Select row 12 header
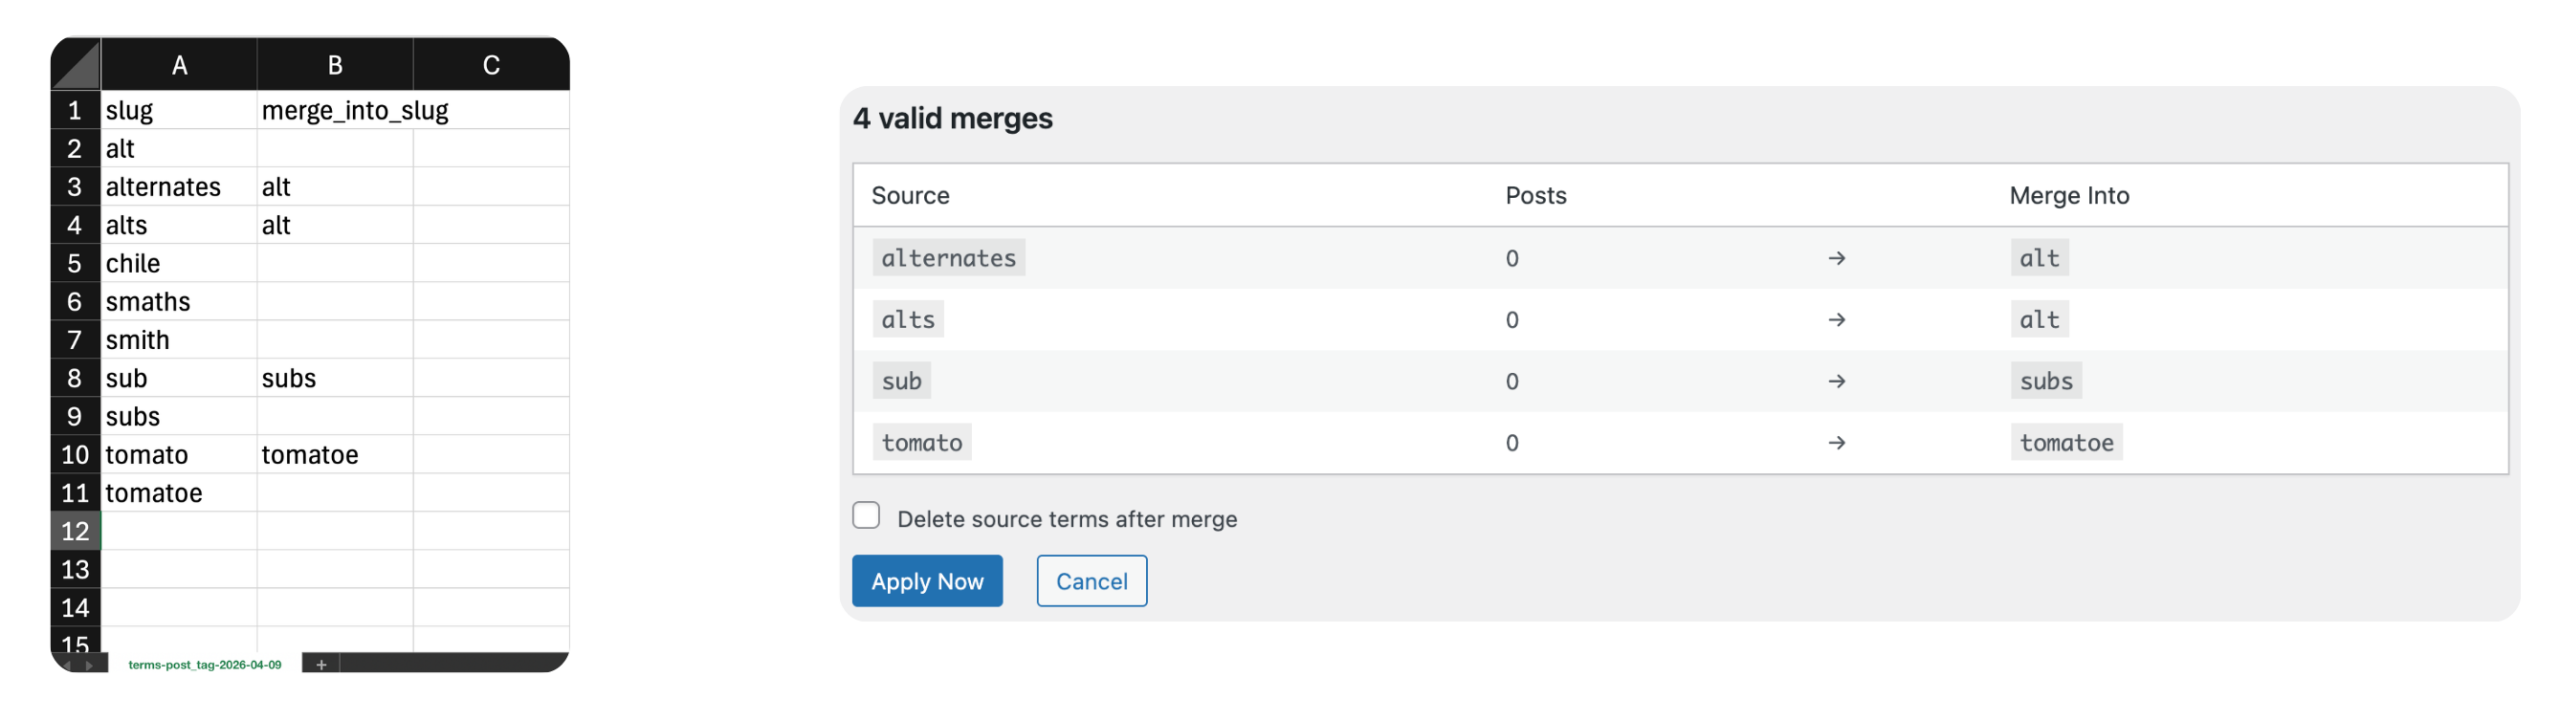Screen dimensions: 2560x721 [x=75, y=531]
